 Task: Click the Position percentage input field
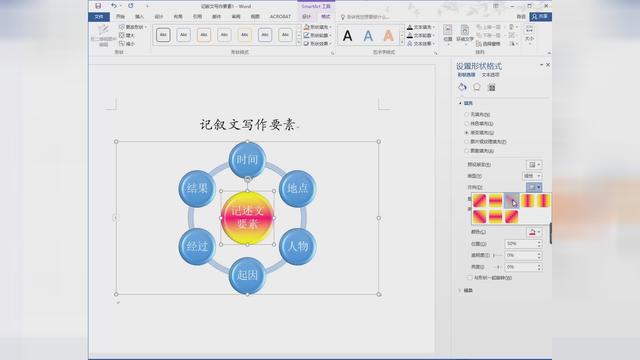[523, 244]
